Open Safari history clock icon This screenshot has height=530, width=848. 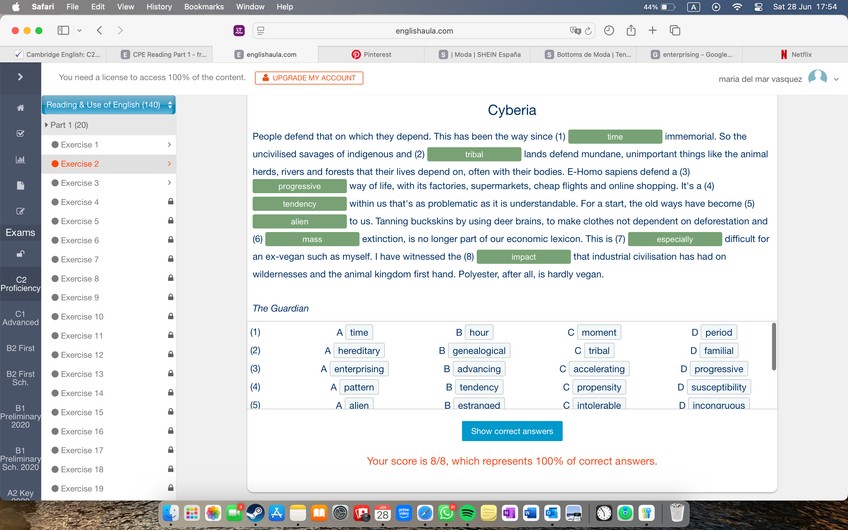[609, 30]
